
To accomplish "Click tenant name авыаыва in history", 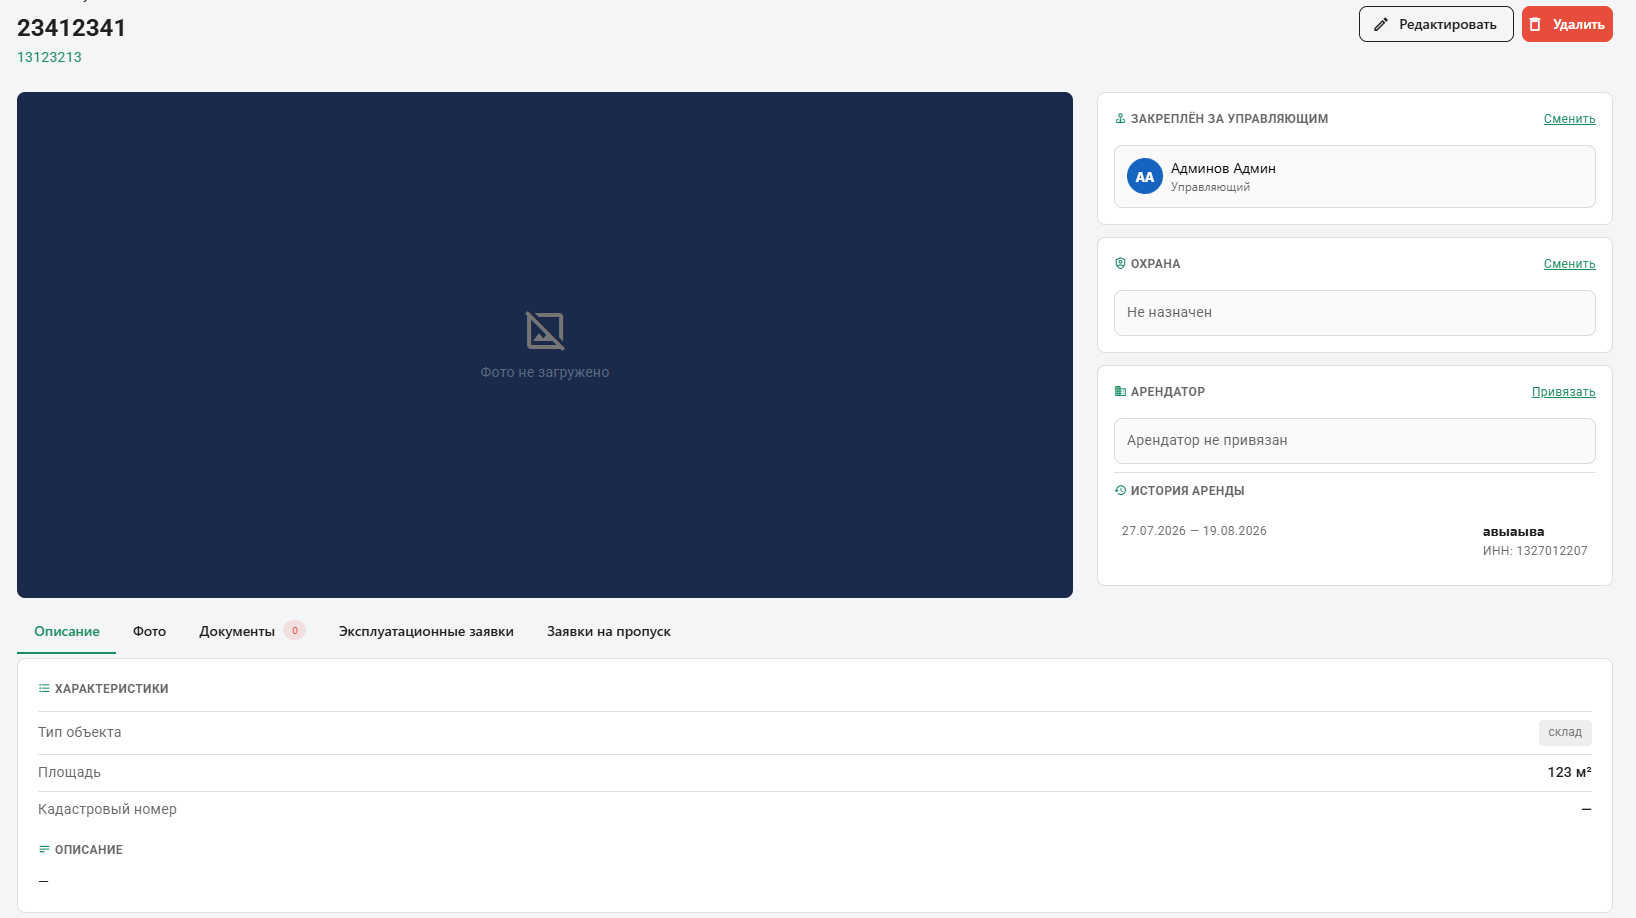I will [x=1513, y=532].
